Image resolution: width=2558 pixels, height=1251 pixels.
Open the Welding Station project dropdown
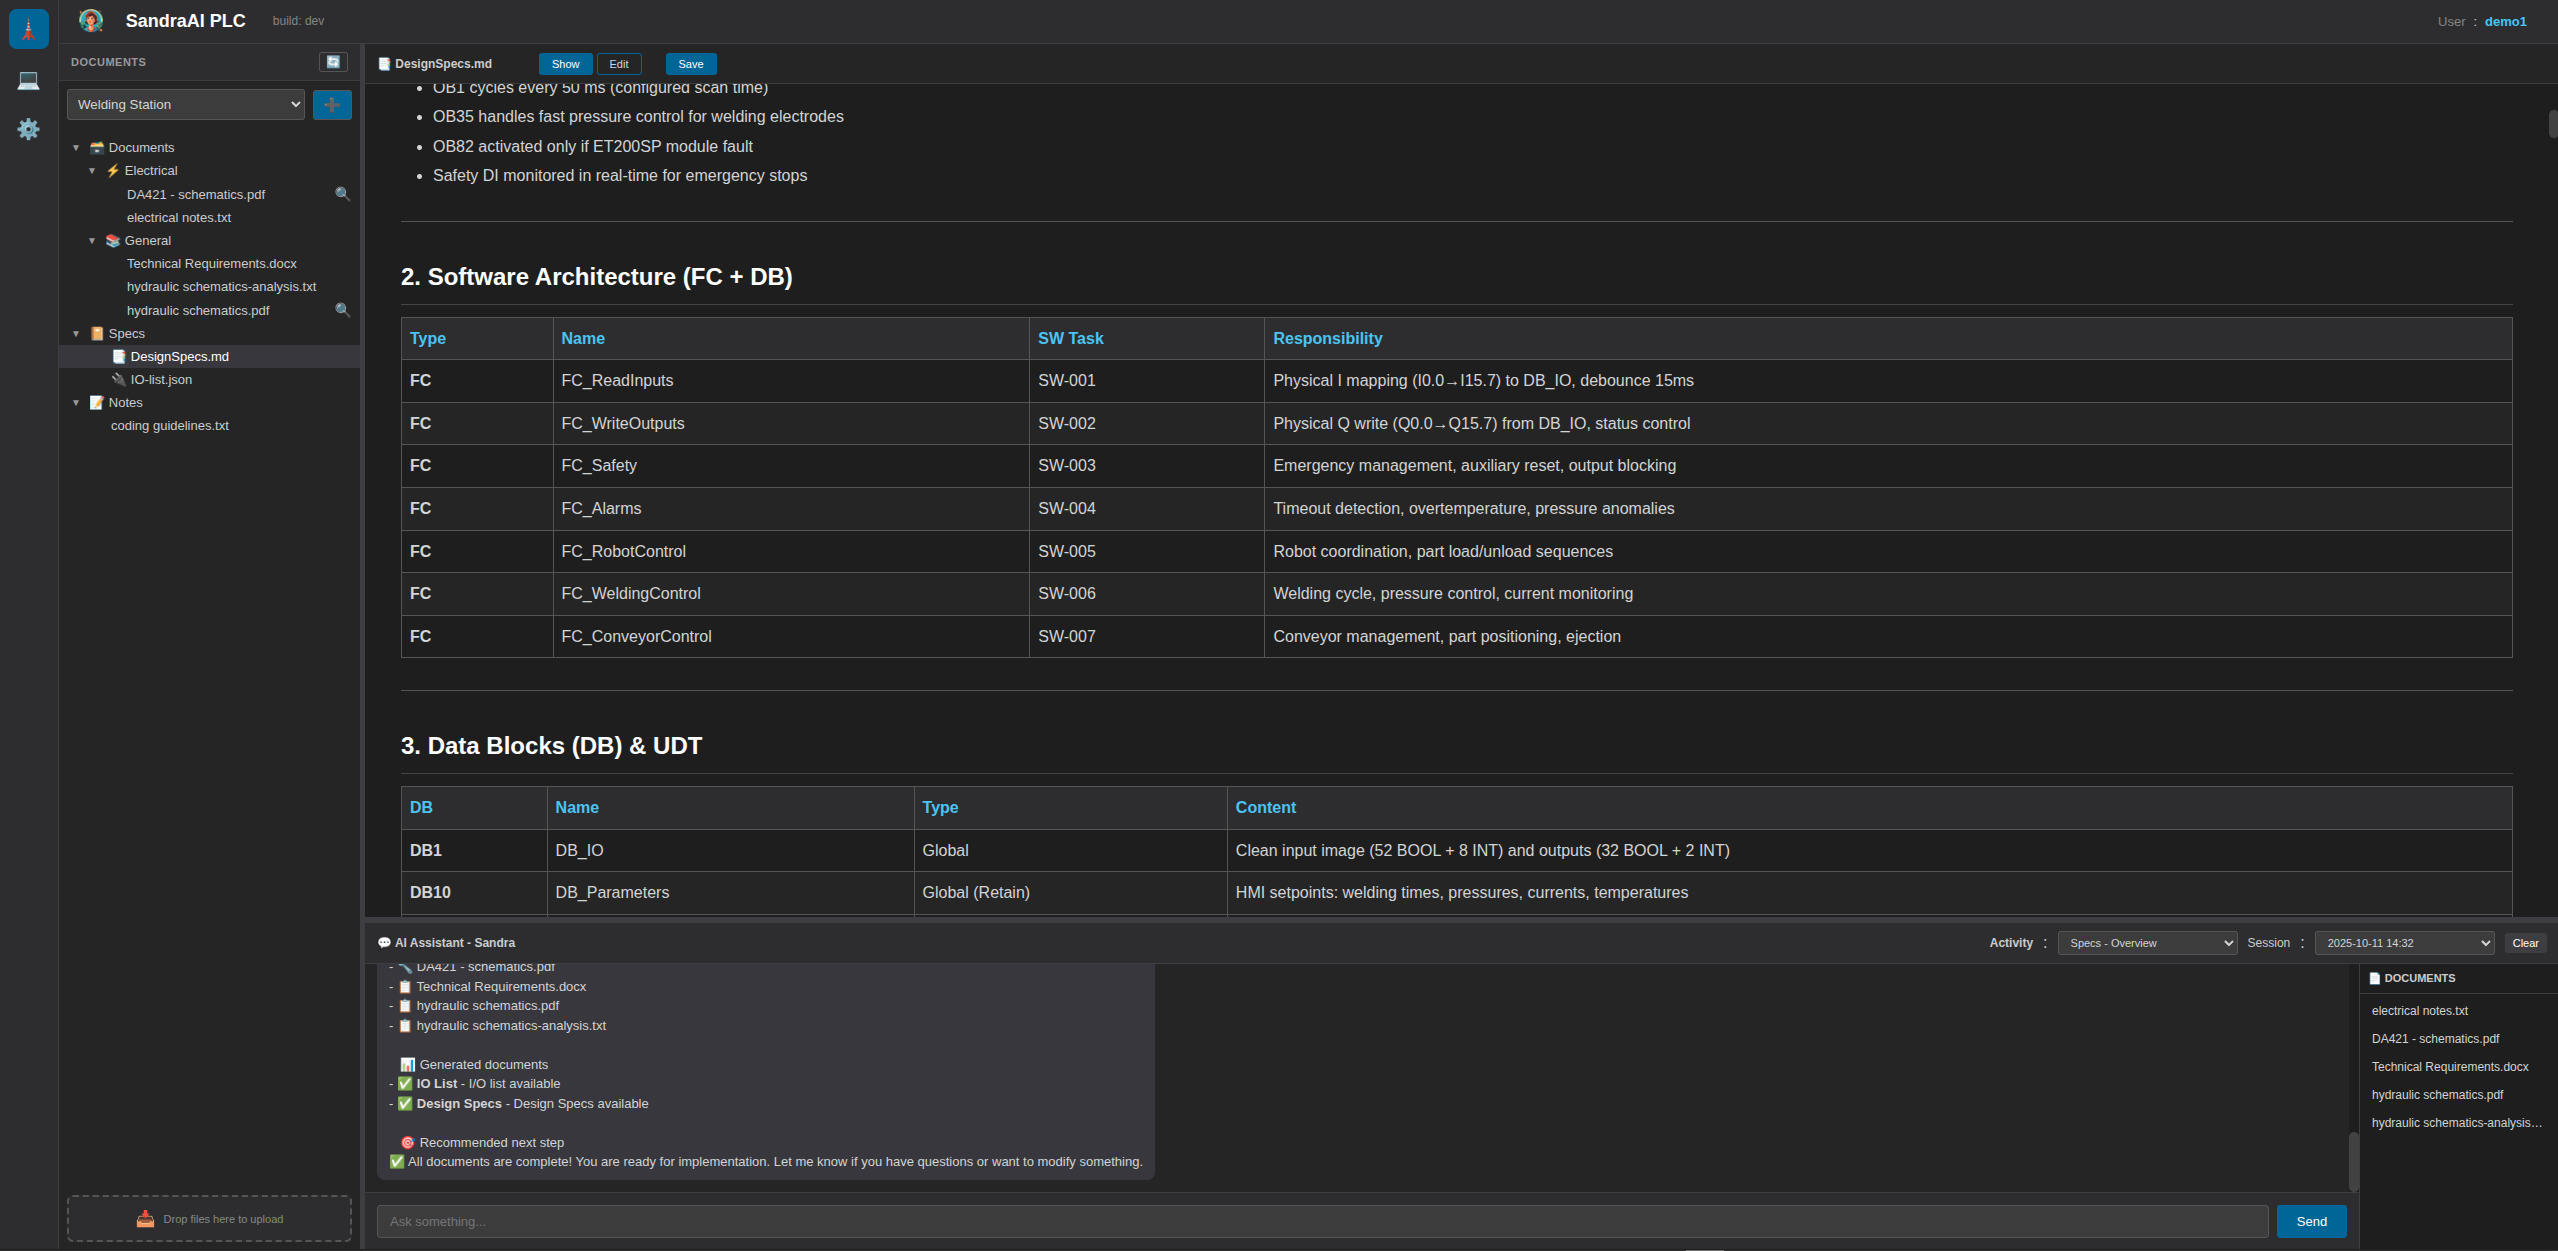pyautogui.click(x=185, y=104)
